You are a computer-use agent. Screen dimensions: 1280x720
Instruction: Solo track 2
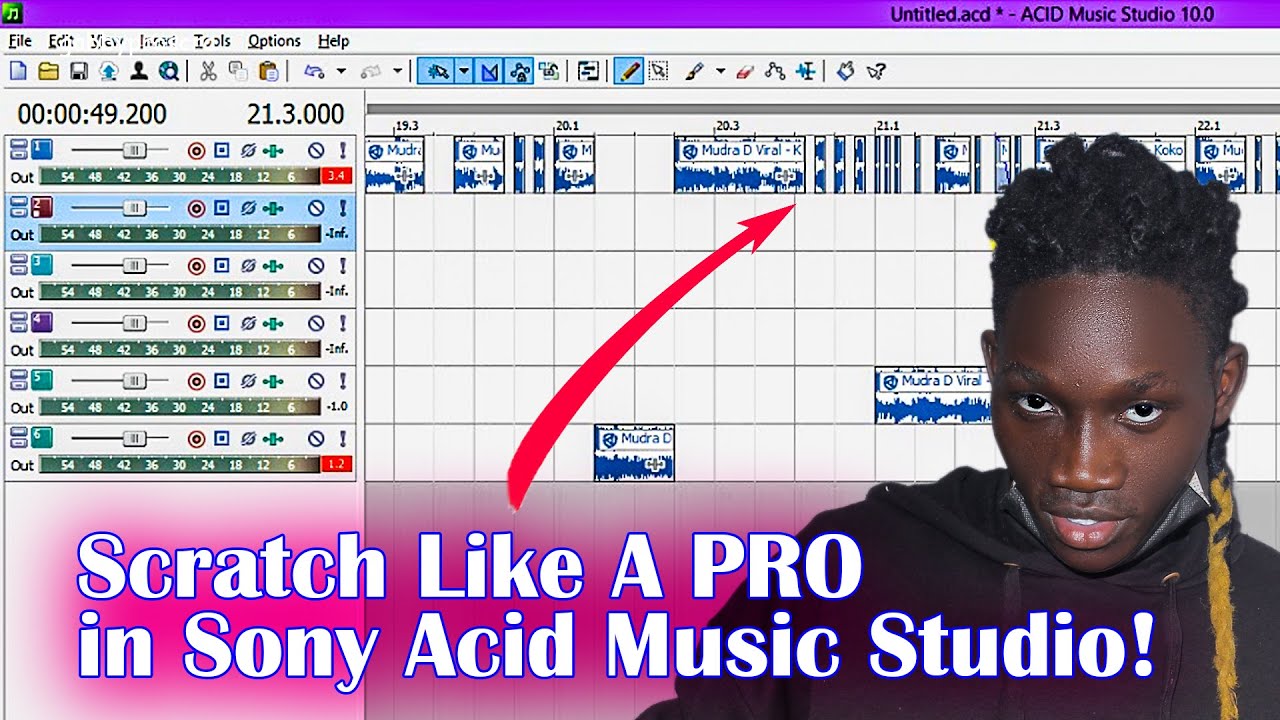pyautogui.click(x=342, y=208)
